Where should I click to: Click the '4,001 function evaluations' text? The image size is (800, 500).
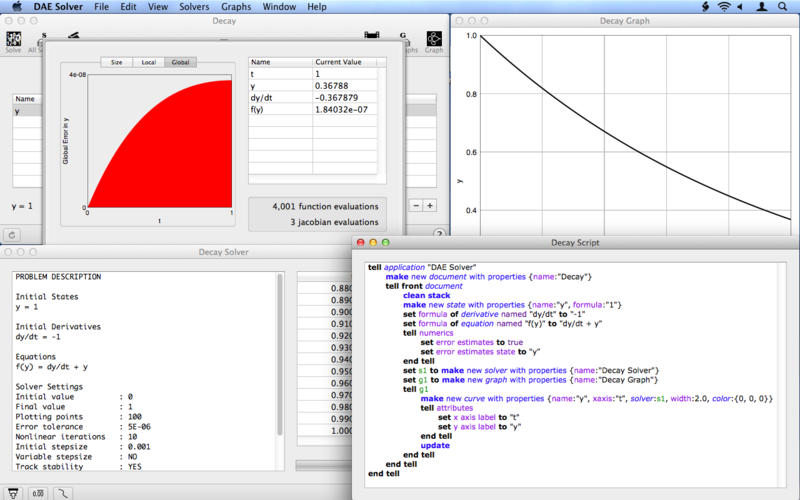(325, 207)
